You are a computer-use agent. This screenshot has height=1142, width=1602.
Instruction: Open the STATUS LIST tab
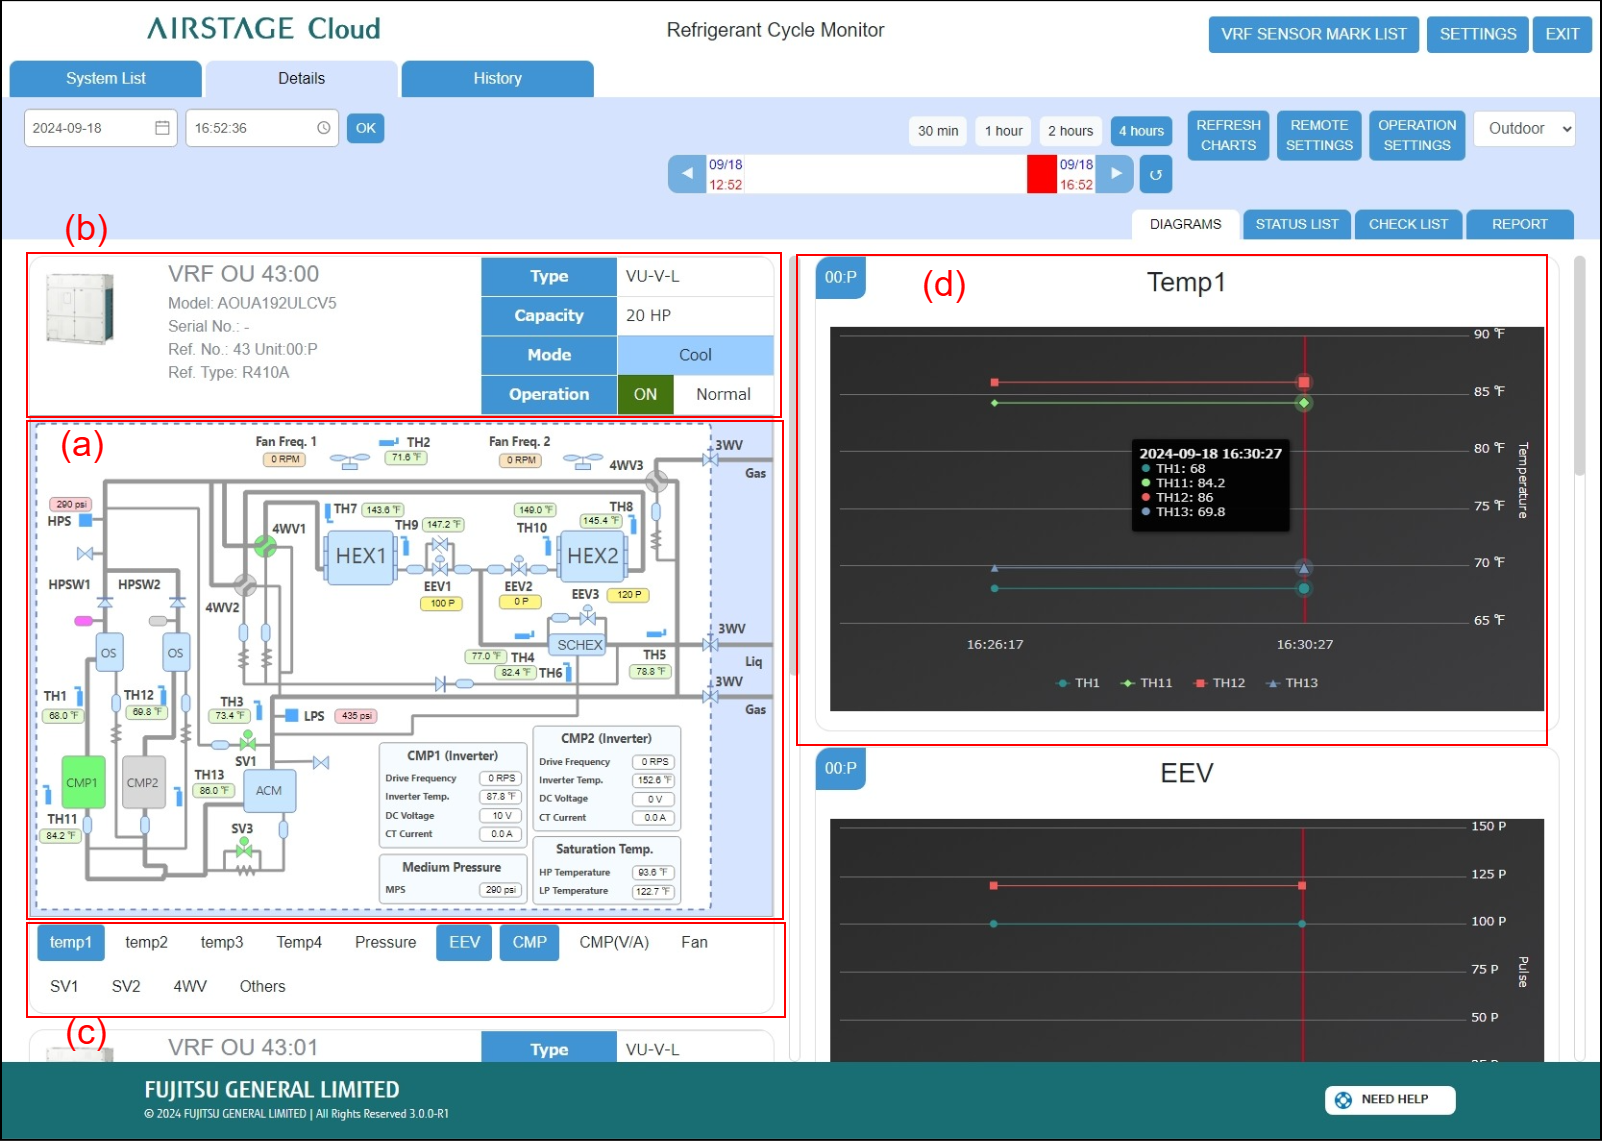(x=1296, y=224)
